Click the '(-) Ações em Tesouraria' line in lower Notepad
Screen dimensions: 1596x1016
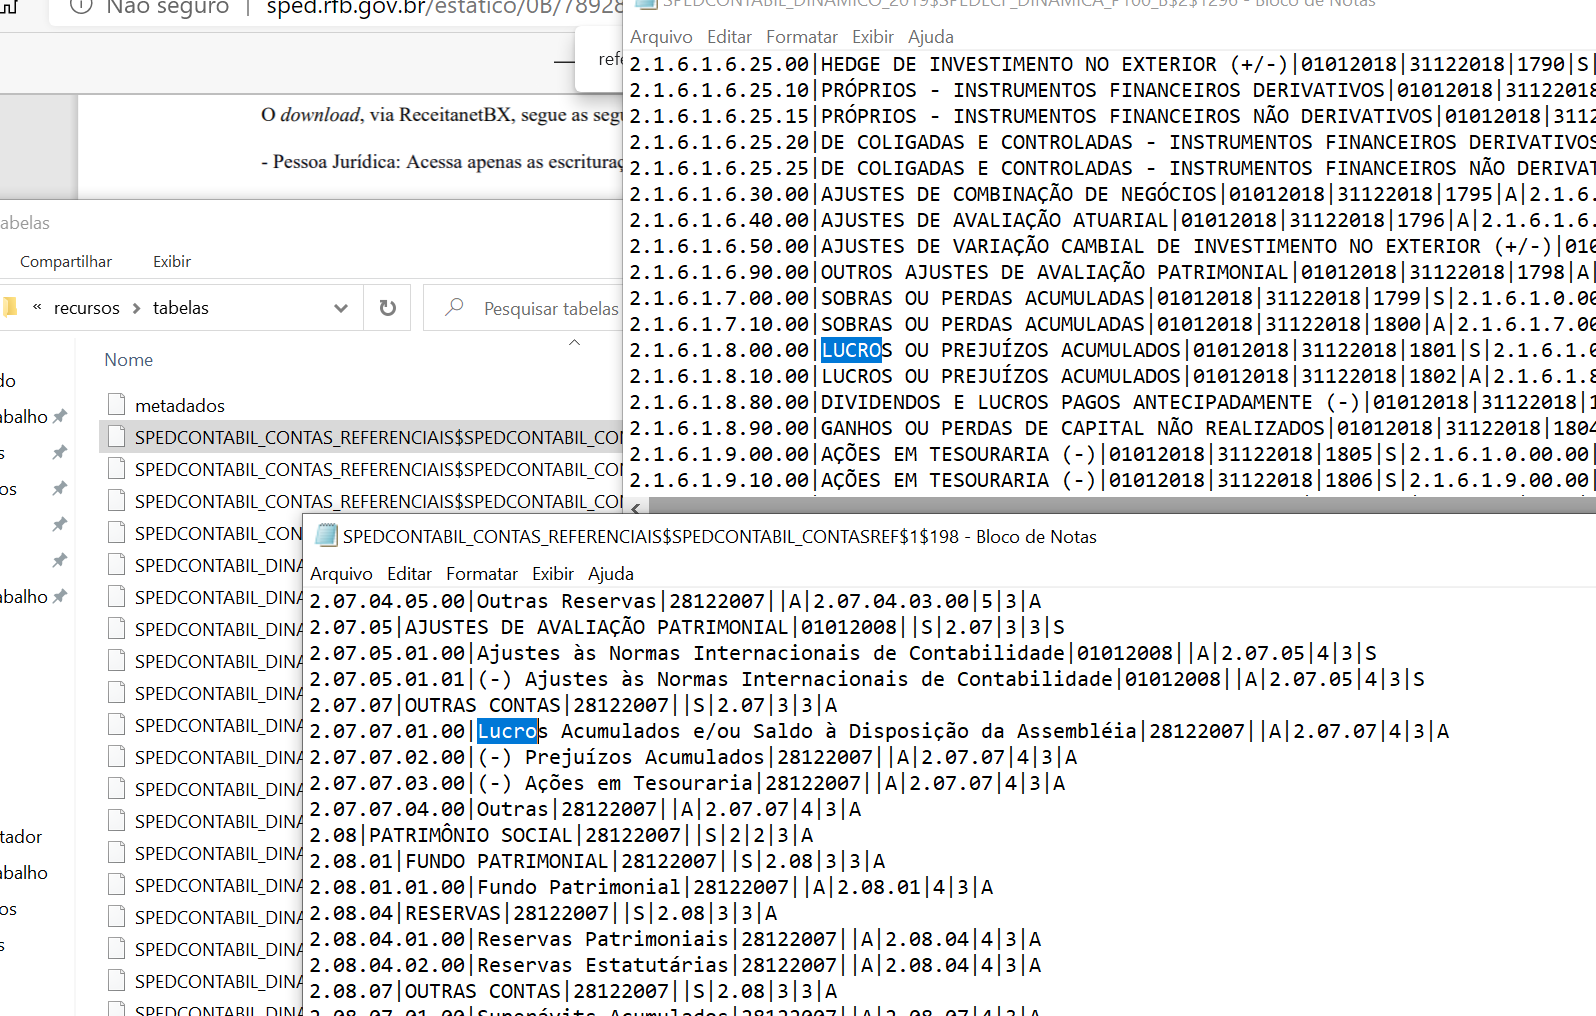point(688,783)
